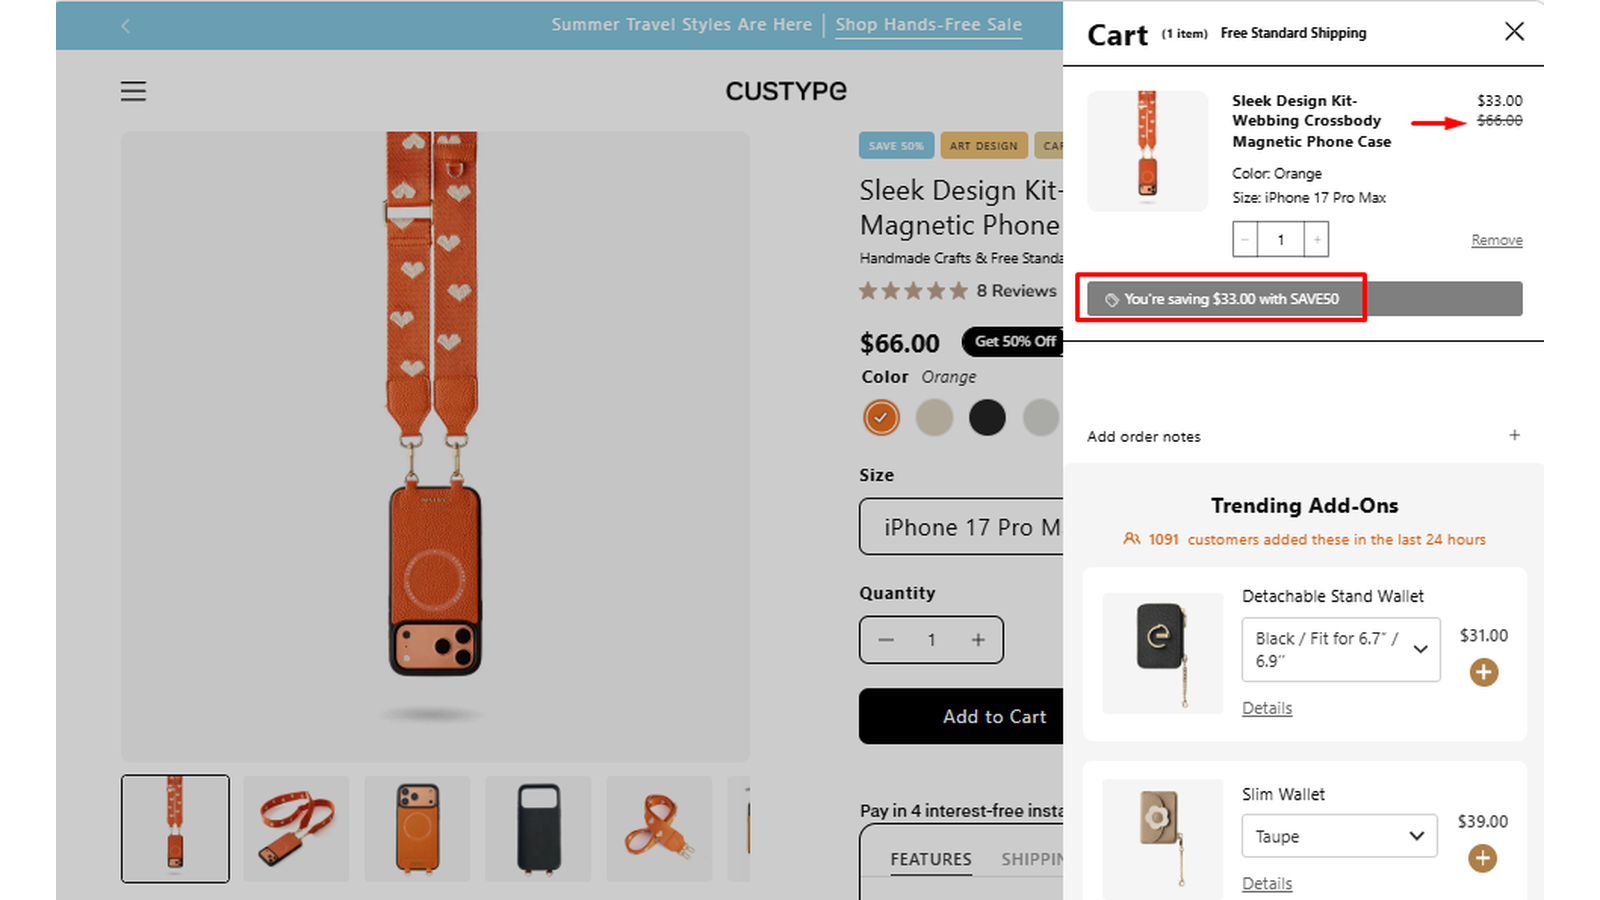This screenshot has height=900, width=1600.
Task: Increase product page quantity with plus
Action: coord(978,640)
